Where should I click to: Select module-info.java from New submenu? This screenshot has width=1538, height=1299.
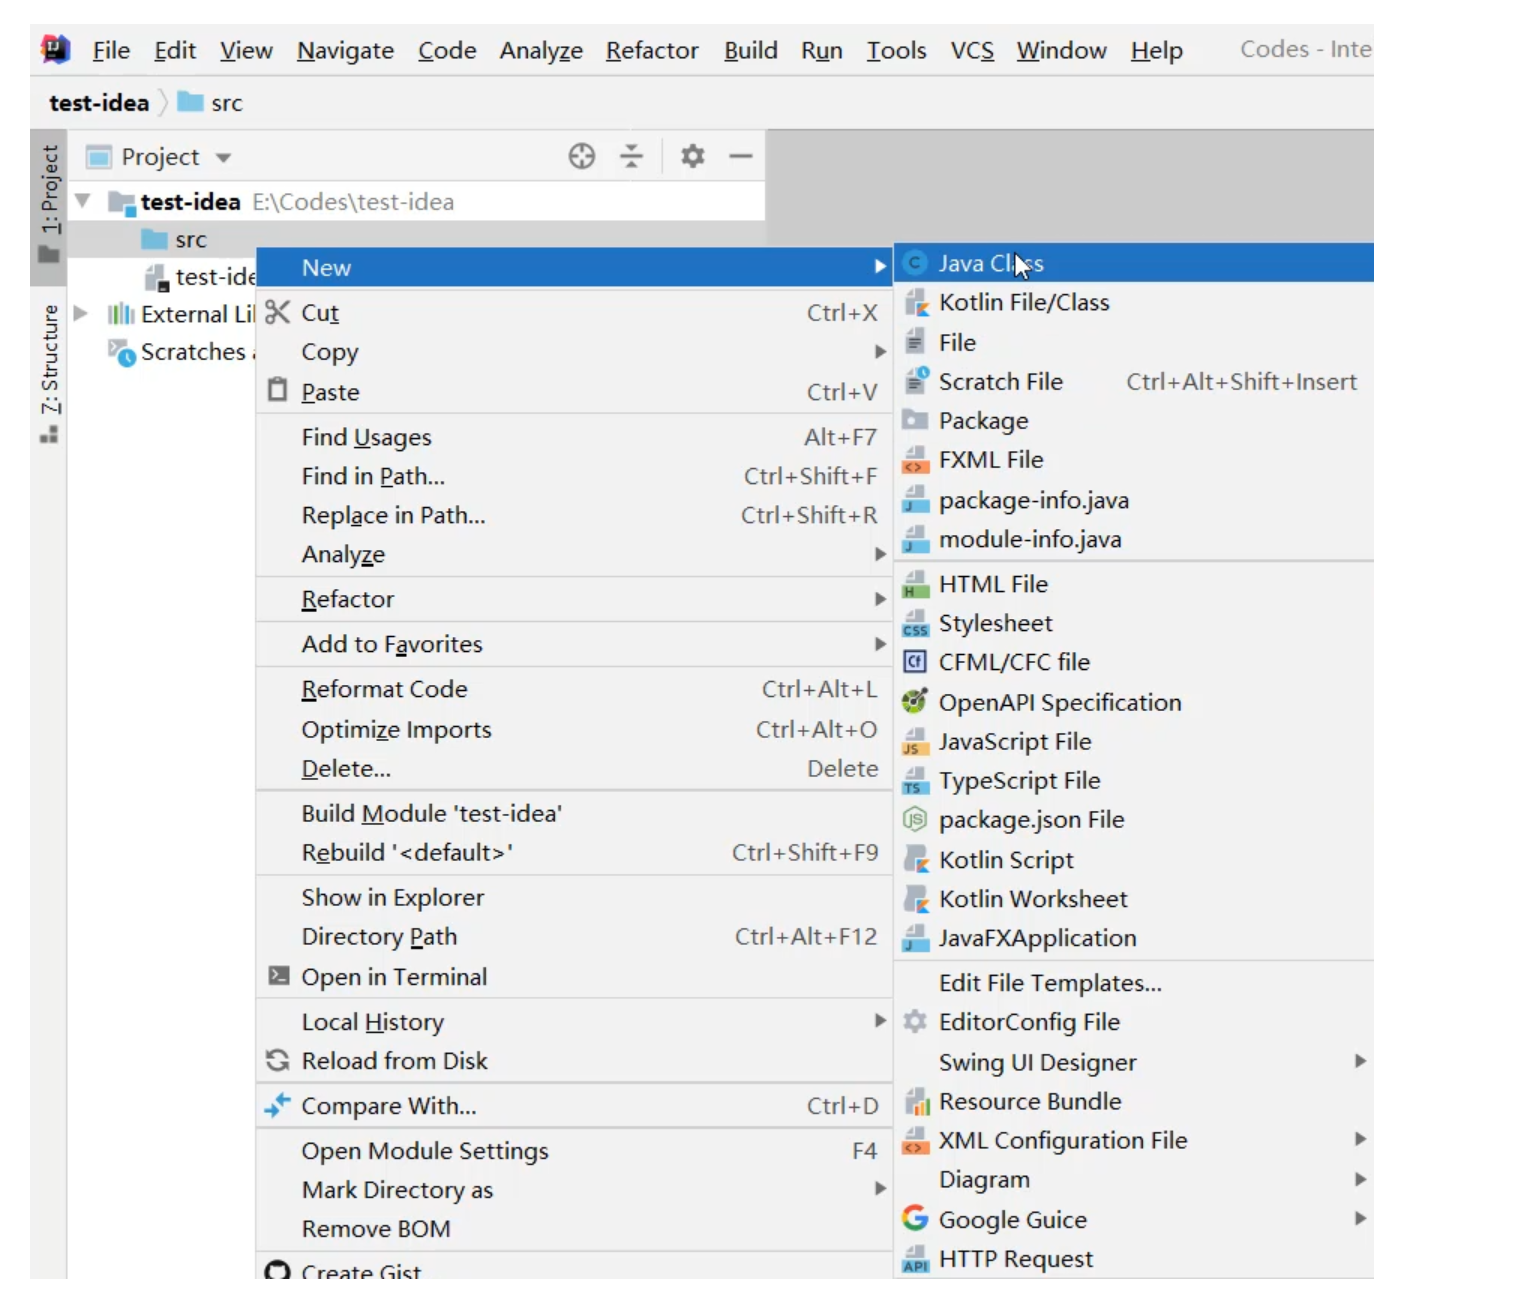[x=1134, y=539]
